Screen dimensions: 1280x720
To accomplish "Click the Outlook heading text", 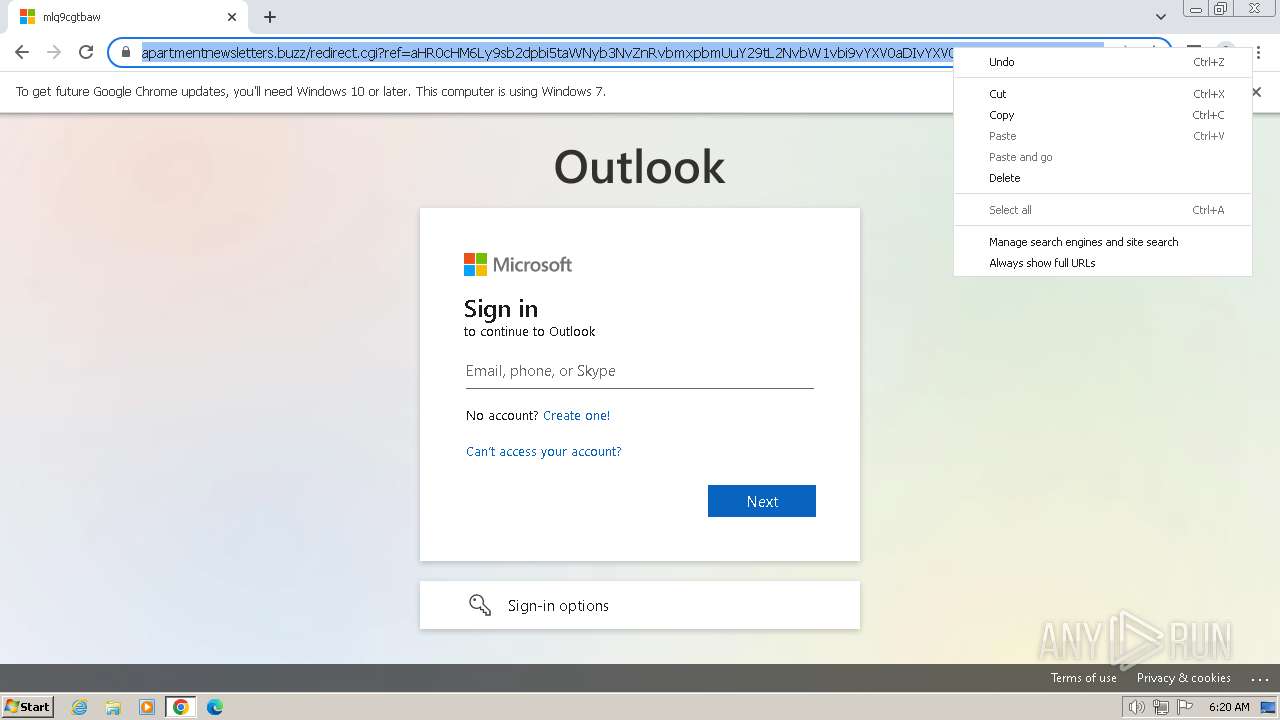I will [x=639, y=167].
